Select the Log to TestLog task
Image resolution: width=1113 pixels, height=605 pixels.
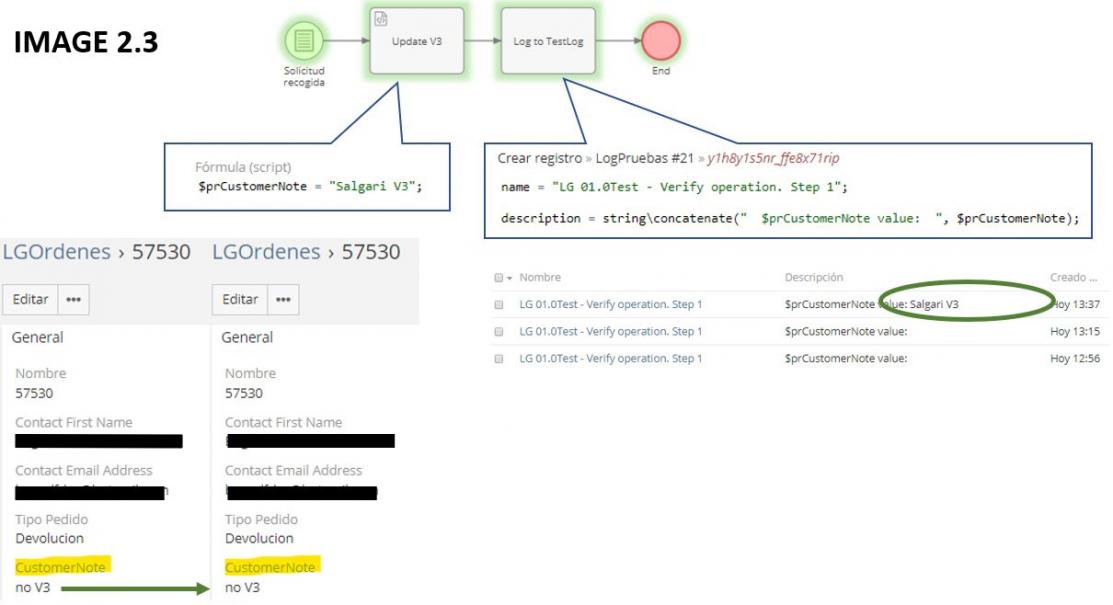(548, 40)
